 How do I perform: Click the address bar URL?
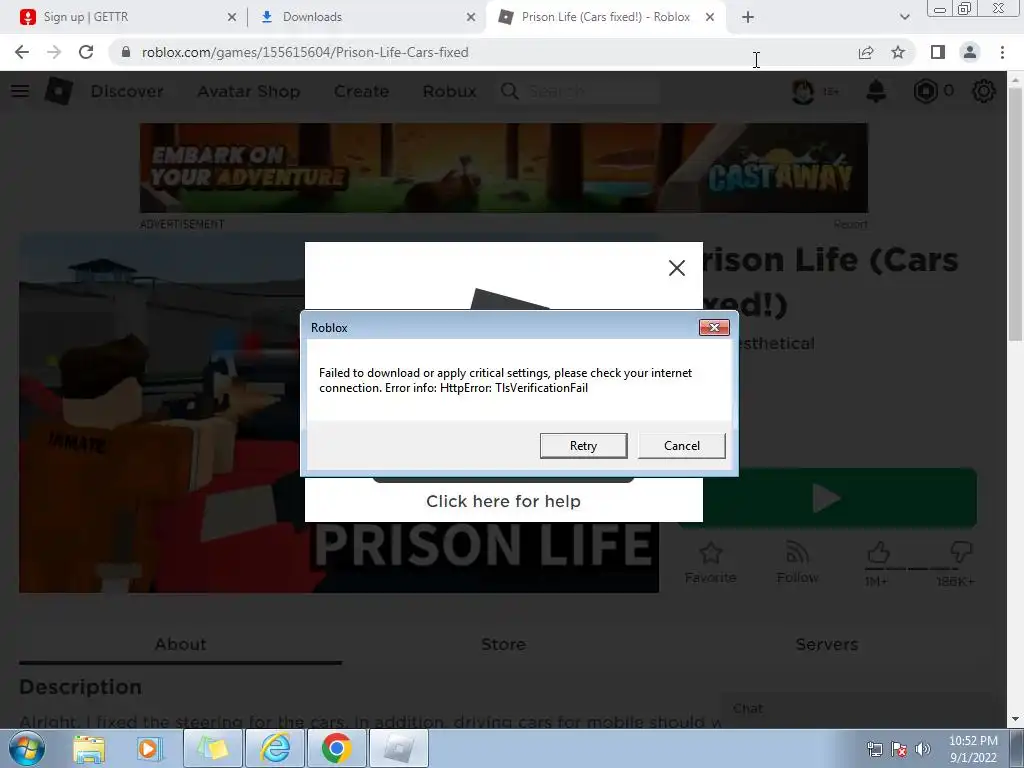pos(305,52)
